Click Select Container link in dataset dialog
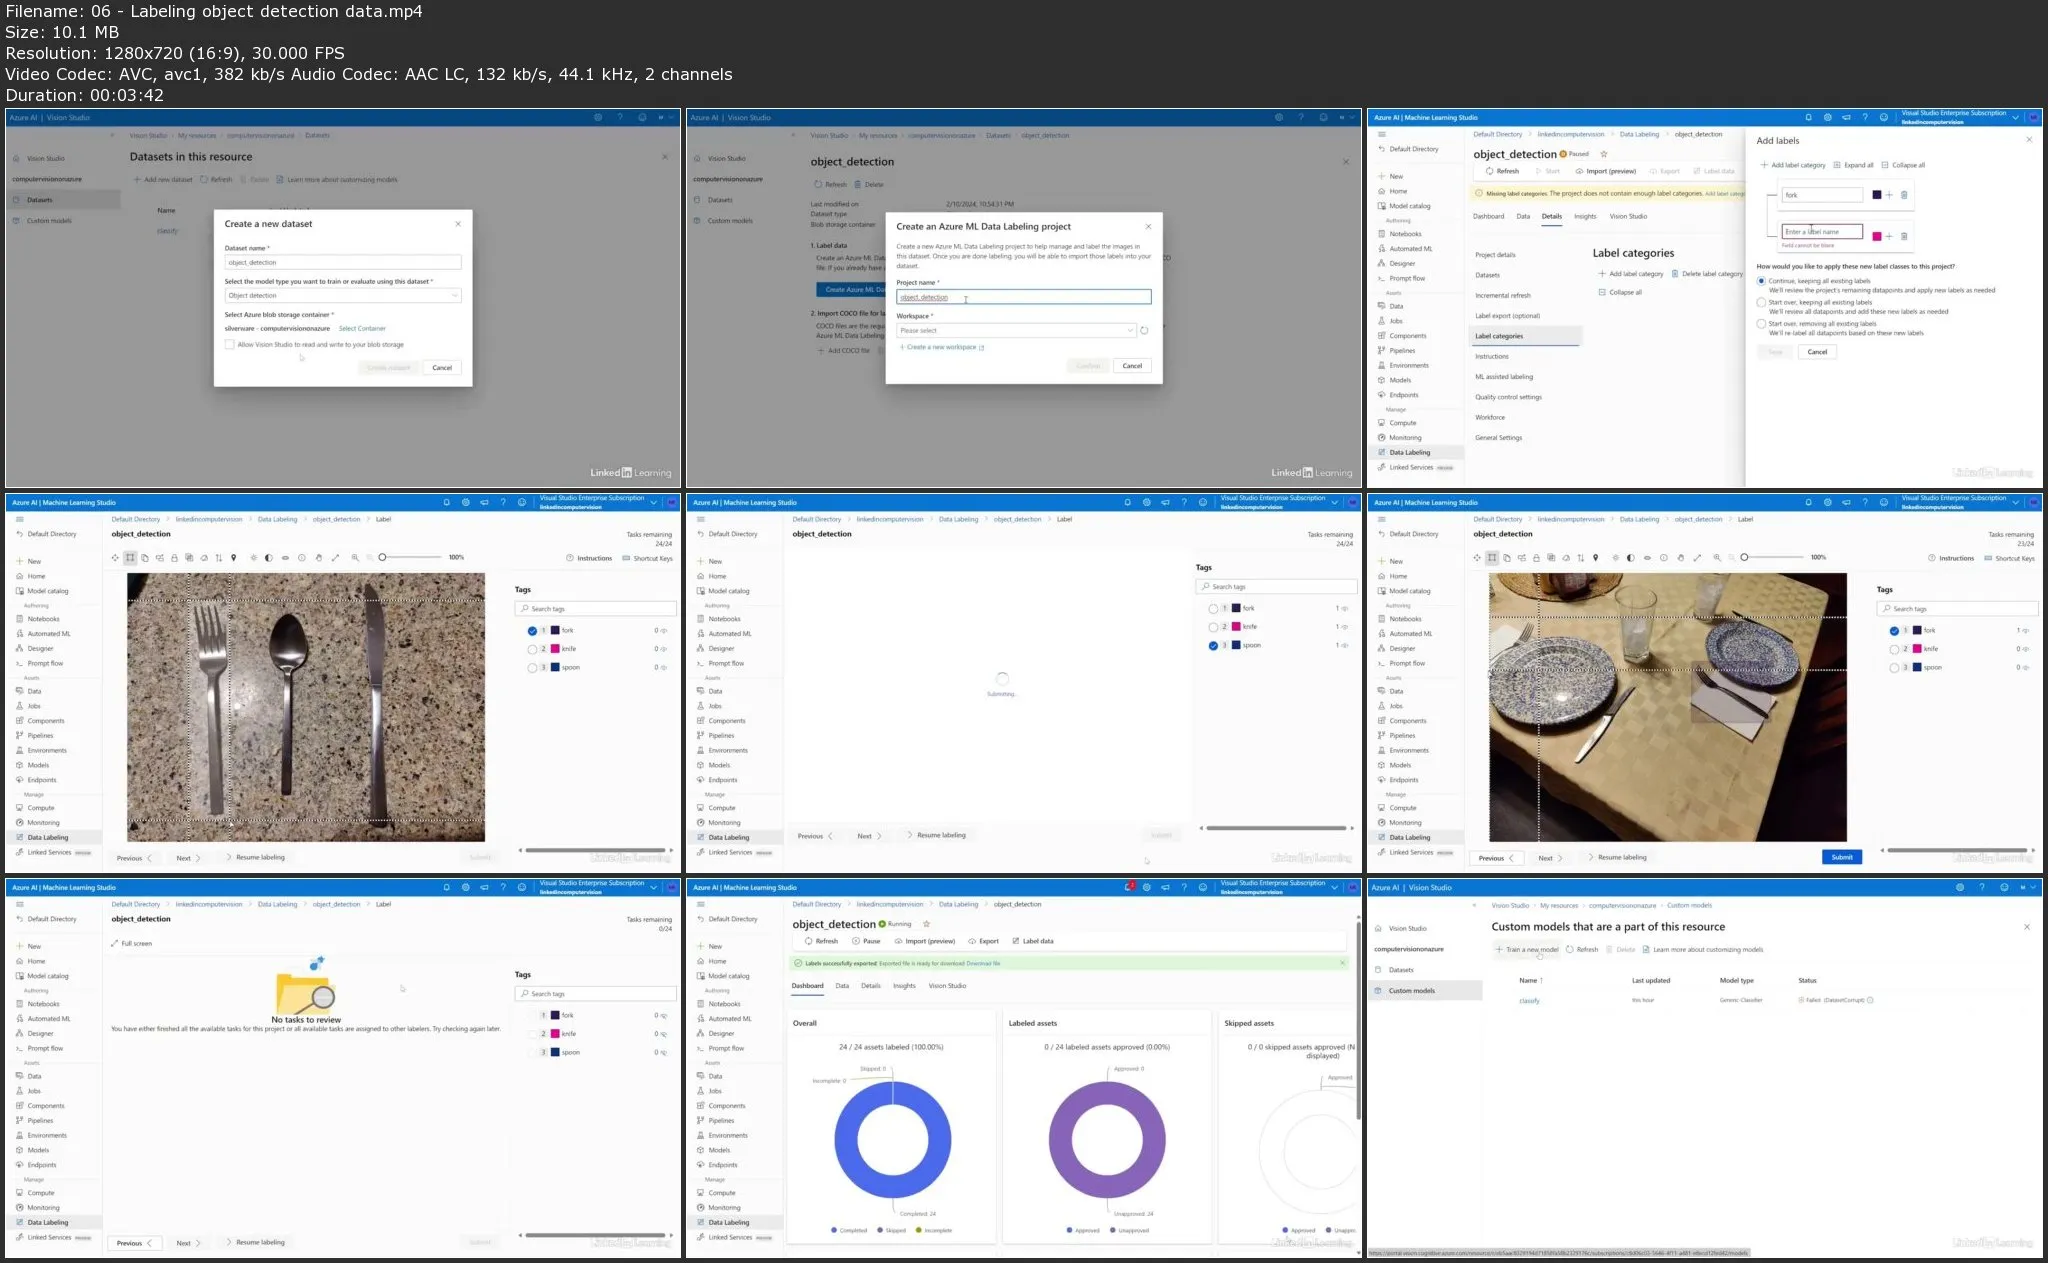The height and width of the screenshot is (1263, 2048). point(362,328)
